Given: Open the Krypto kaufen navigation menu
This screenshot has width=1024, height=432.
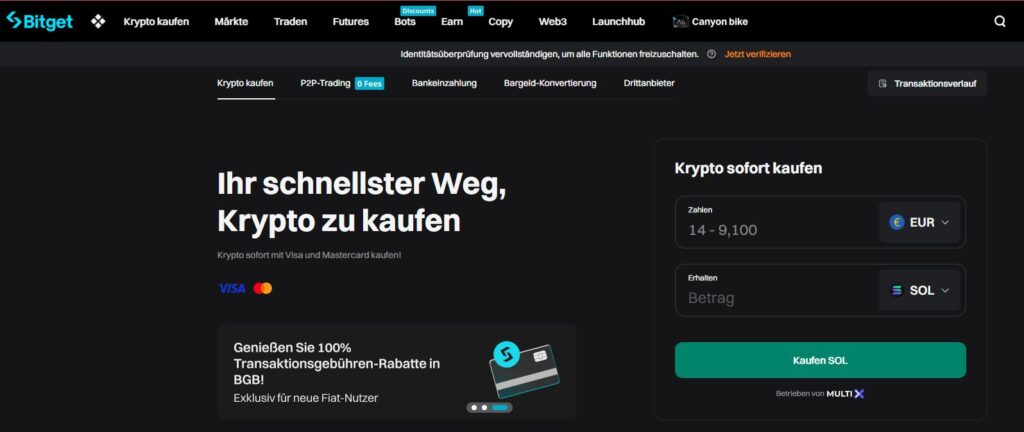Looking at the screenshot, I should [156, 22].
